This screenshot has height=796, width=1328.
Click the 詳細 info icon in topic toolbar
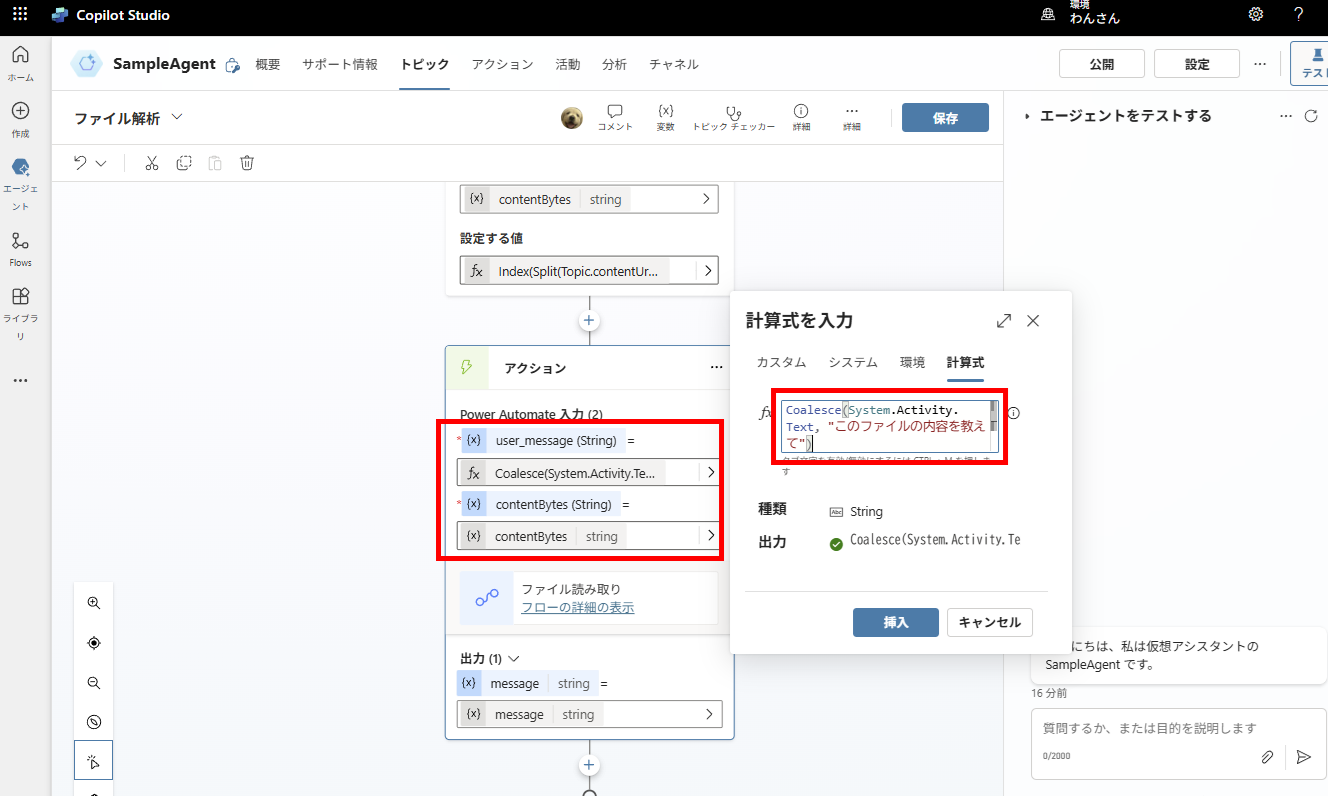point(801,117)
